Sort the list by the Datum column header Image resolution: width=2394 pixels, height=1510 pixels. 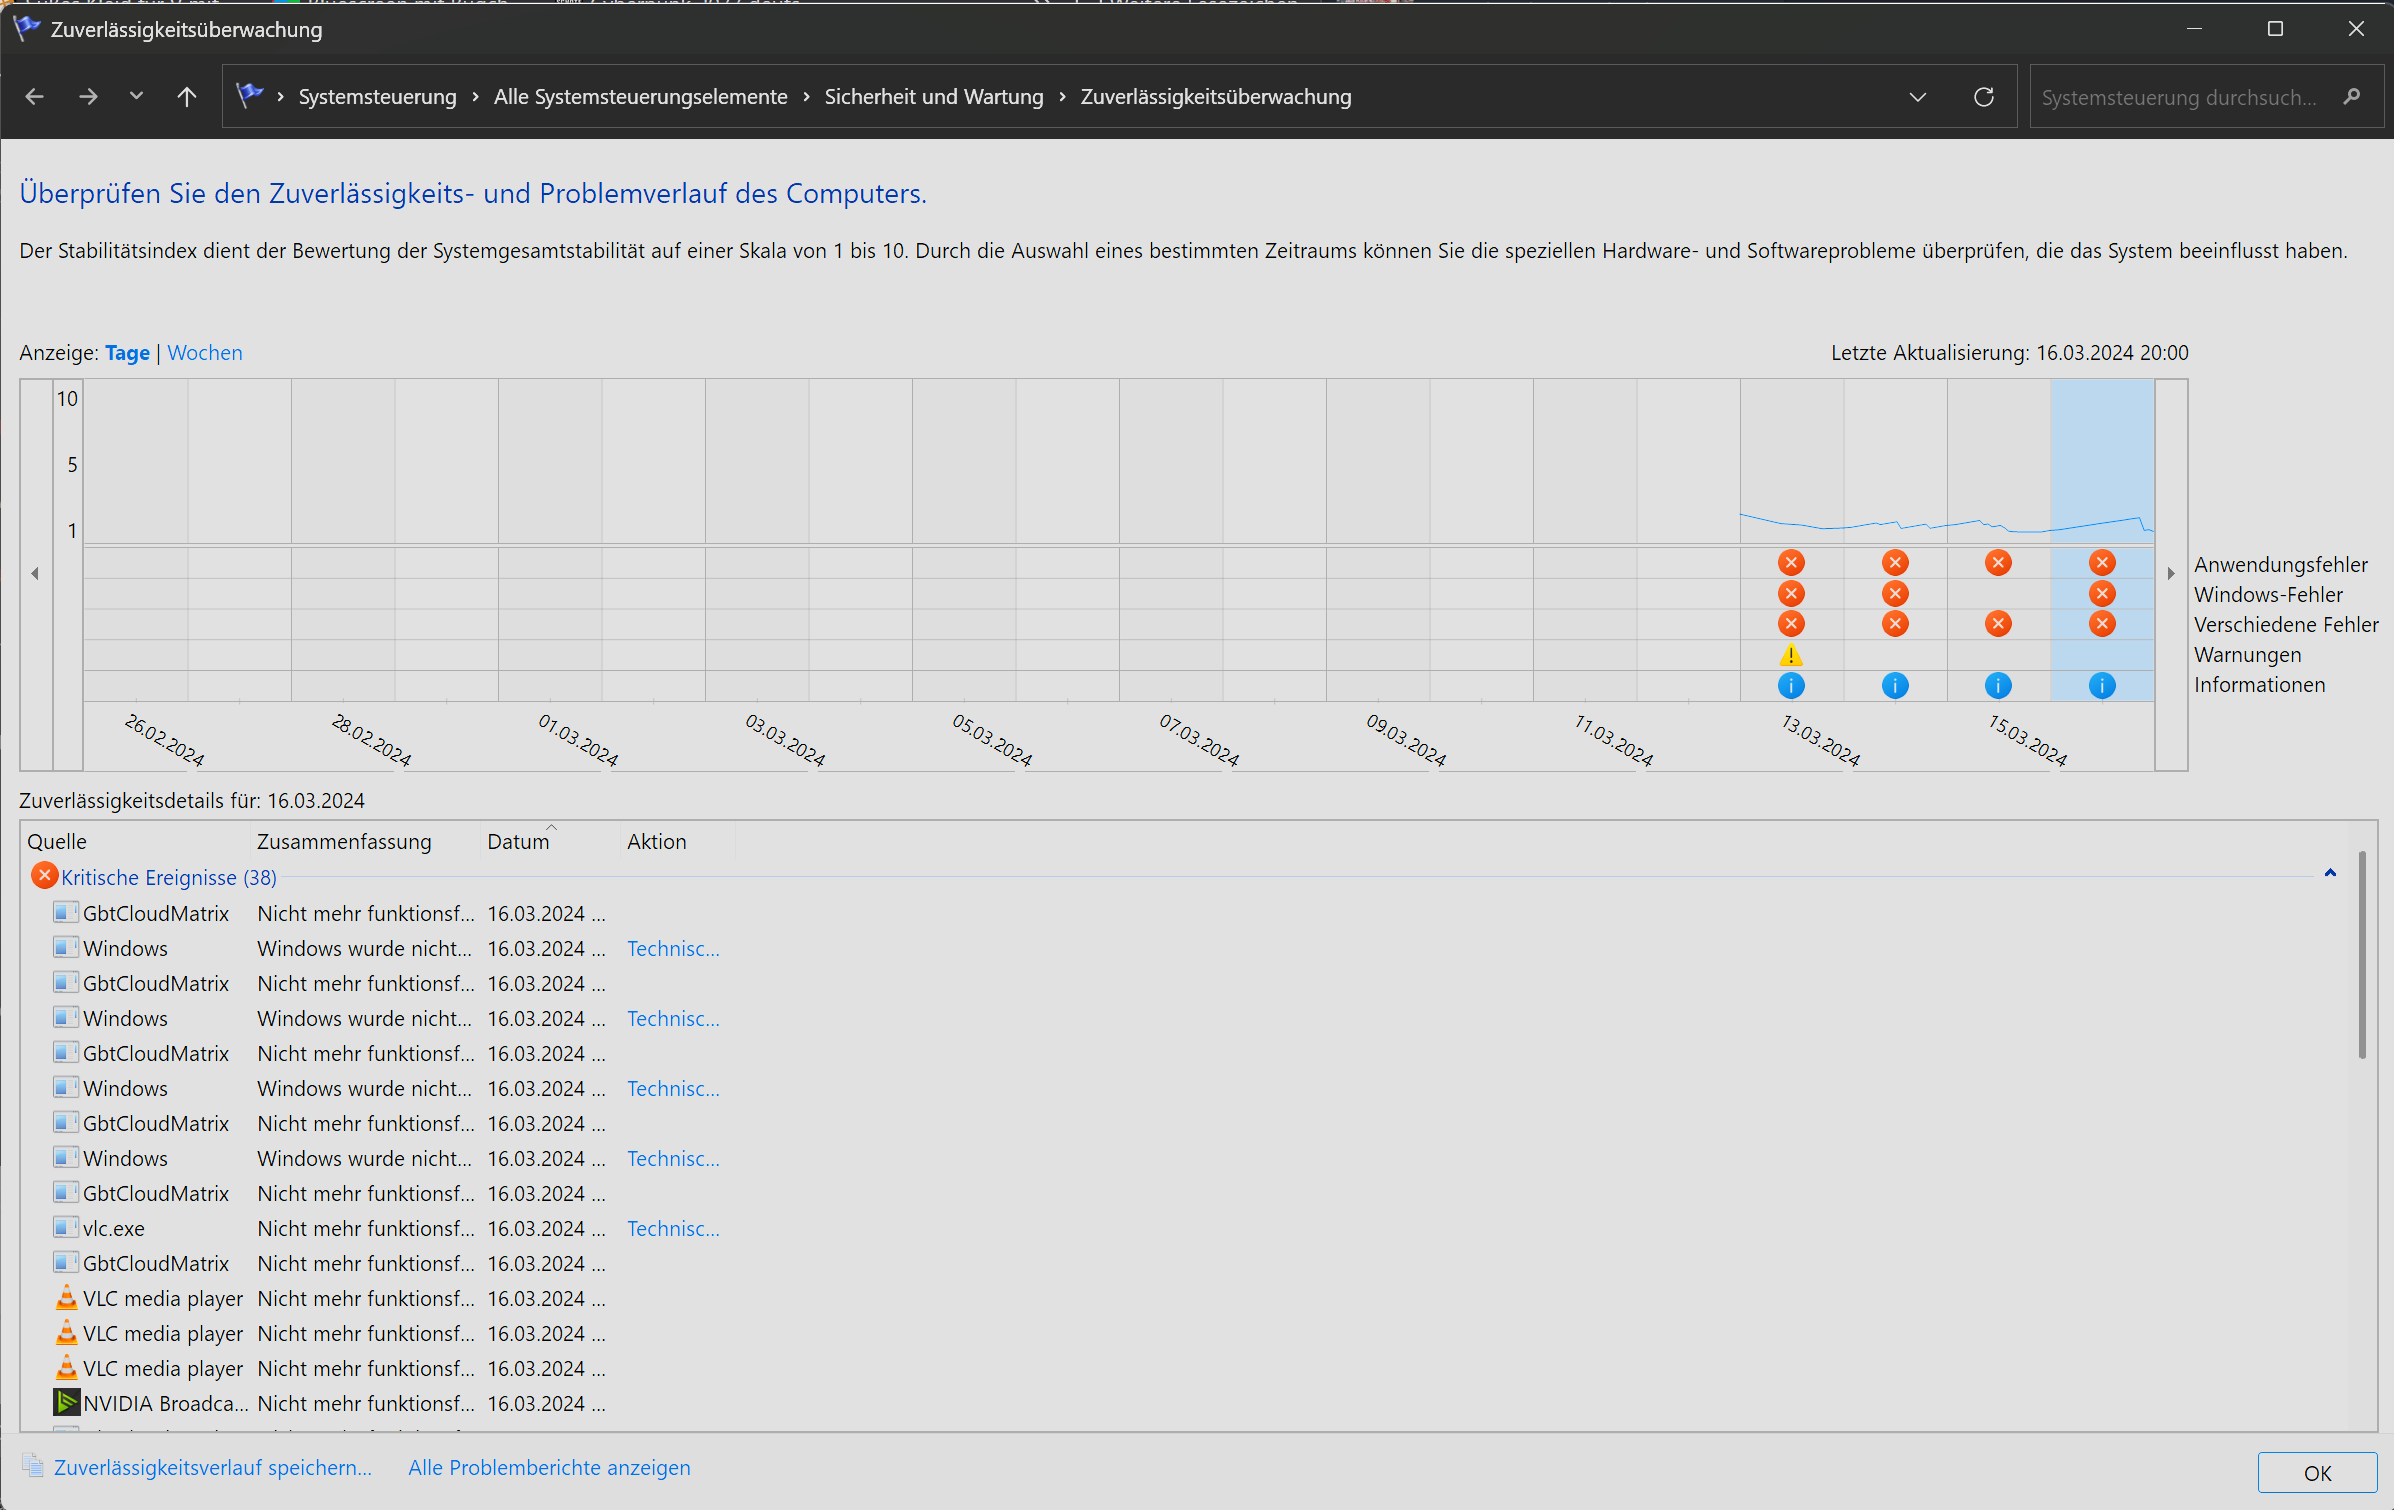[x=518, y=842]
